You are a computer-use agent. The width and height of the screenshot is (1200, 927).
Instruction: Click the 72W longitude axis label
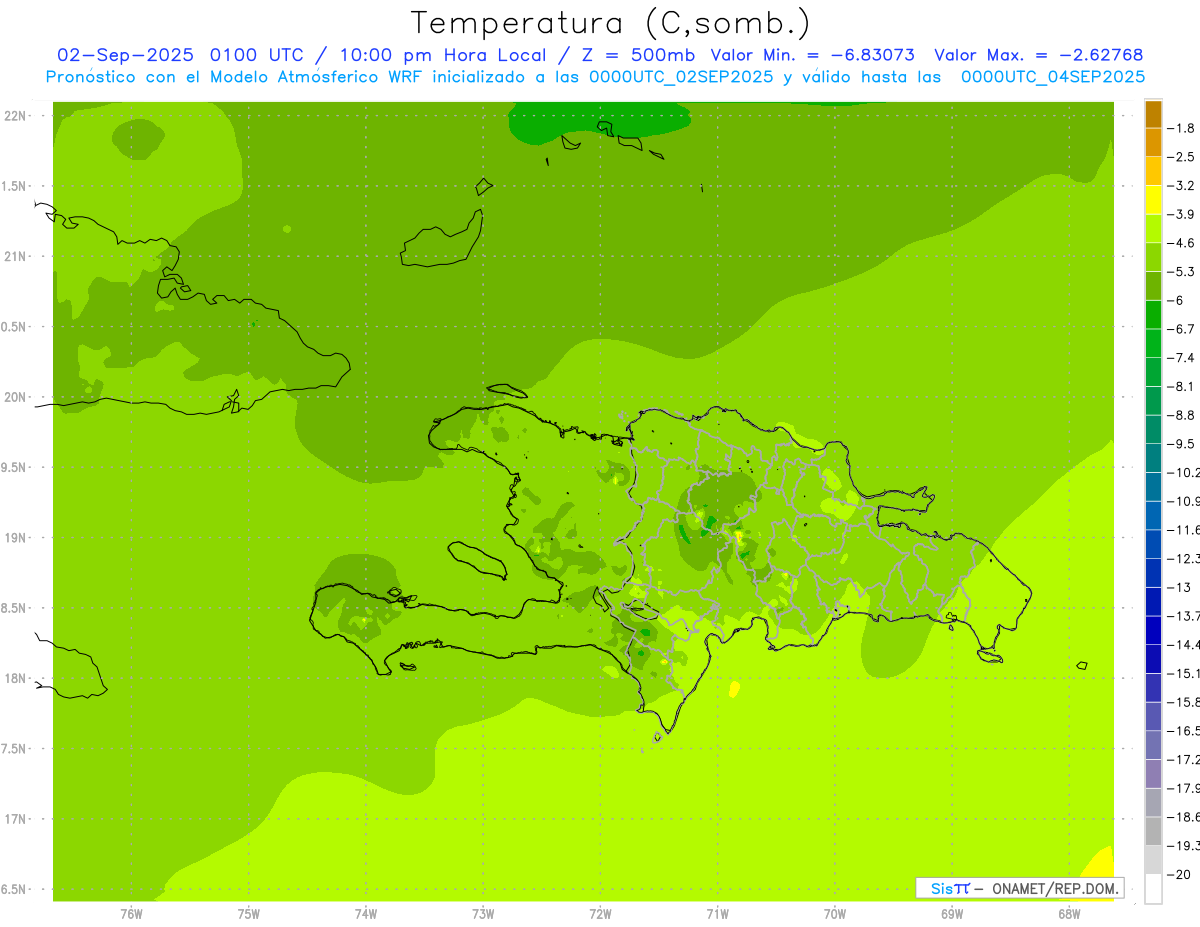(600, 914)
